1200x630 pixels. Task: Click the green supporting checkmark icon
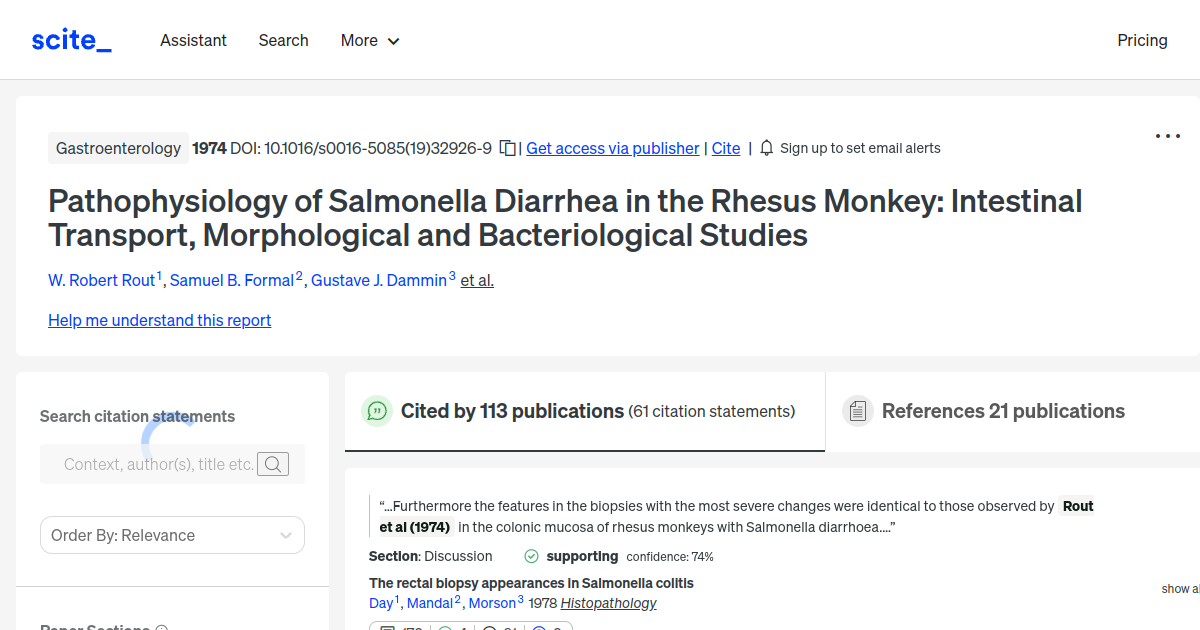[x=529, y=556]
